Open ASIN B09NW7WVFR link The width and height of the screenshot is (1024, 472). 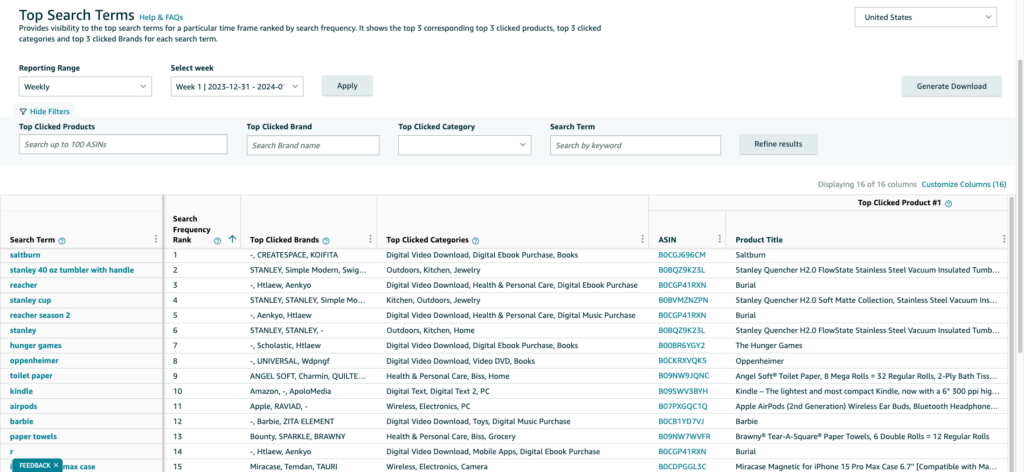click(684, 436)
